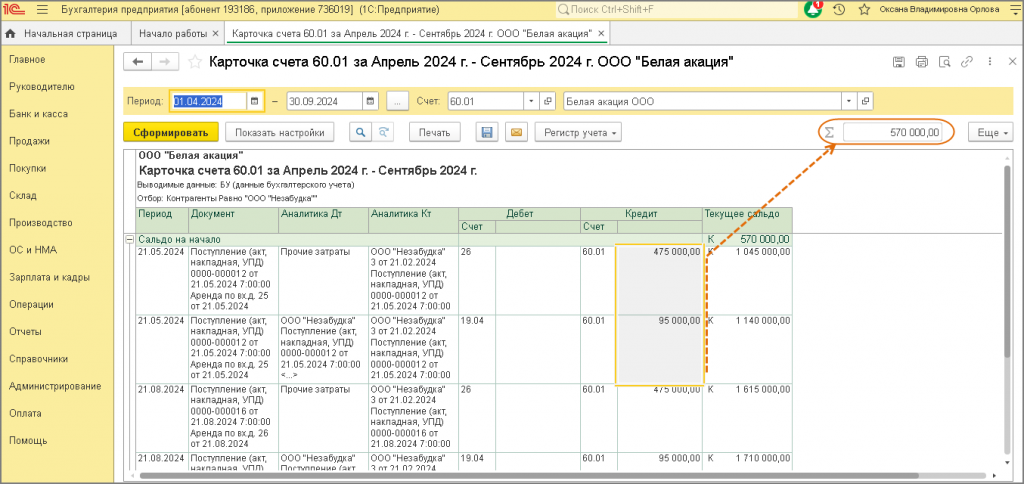Click the printer icon in the header
Screen dimensions: 1024x484
[x=921, y=62]
